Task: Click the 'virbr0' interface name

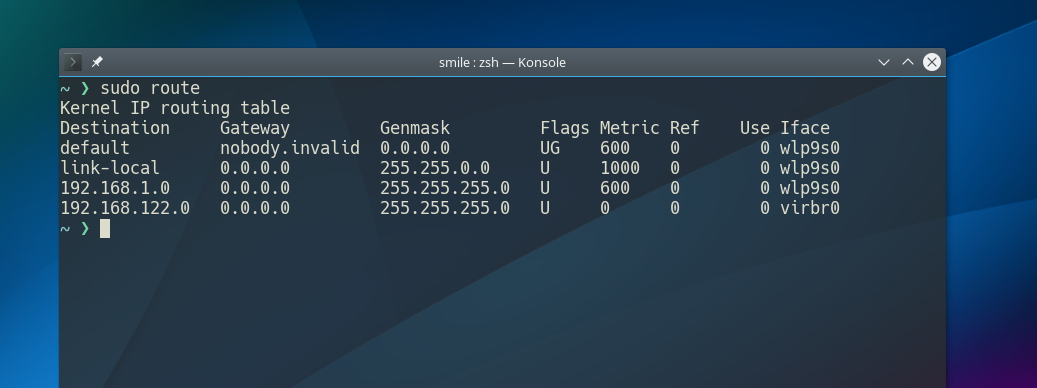Action: pyautogui.click(x=809, y=208)
